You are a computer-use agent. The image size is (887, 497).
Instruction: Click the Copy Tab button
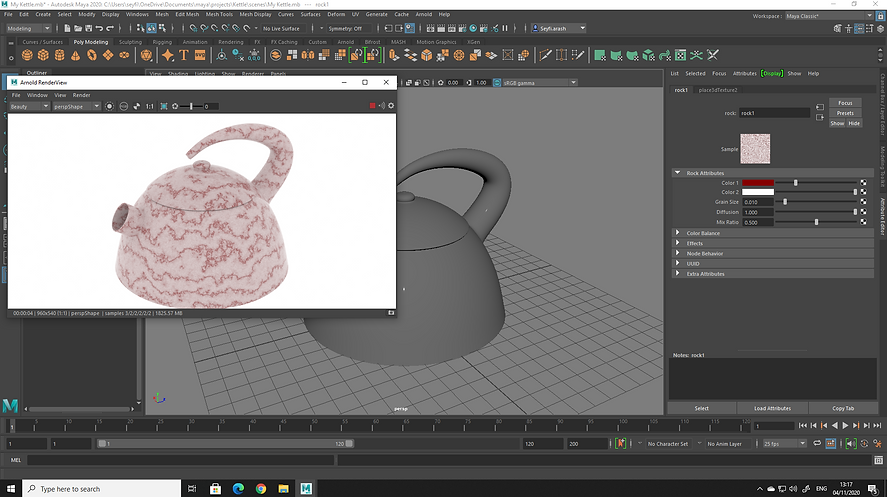(x=843, y=408)
